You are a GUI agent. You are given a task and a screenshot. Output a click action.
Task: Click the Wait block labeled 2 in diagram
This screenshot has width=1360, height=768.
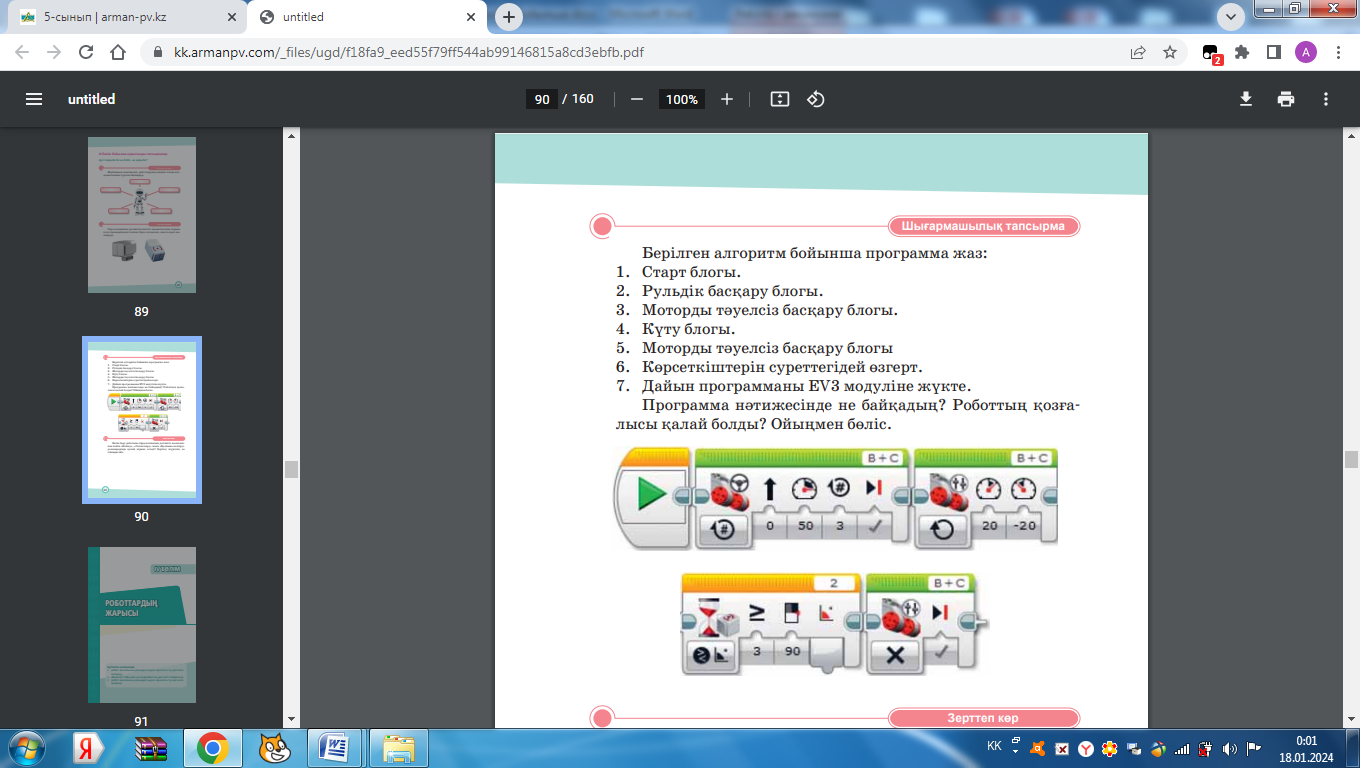pos(769,623)
